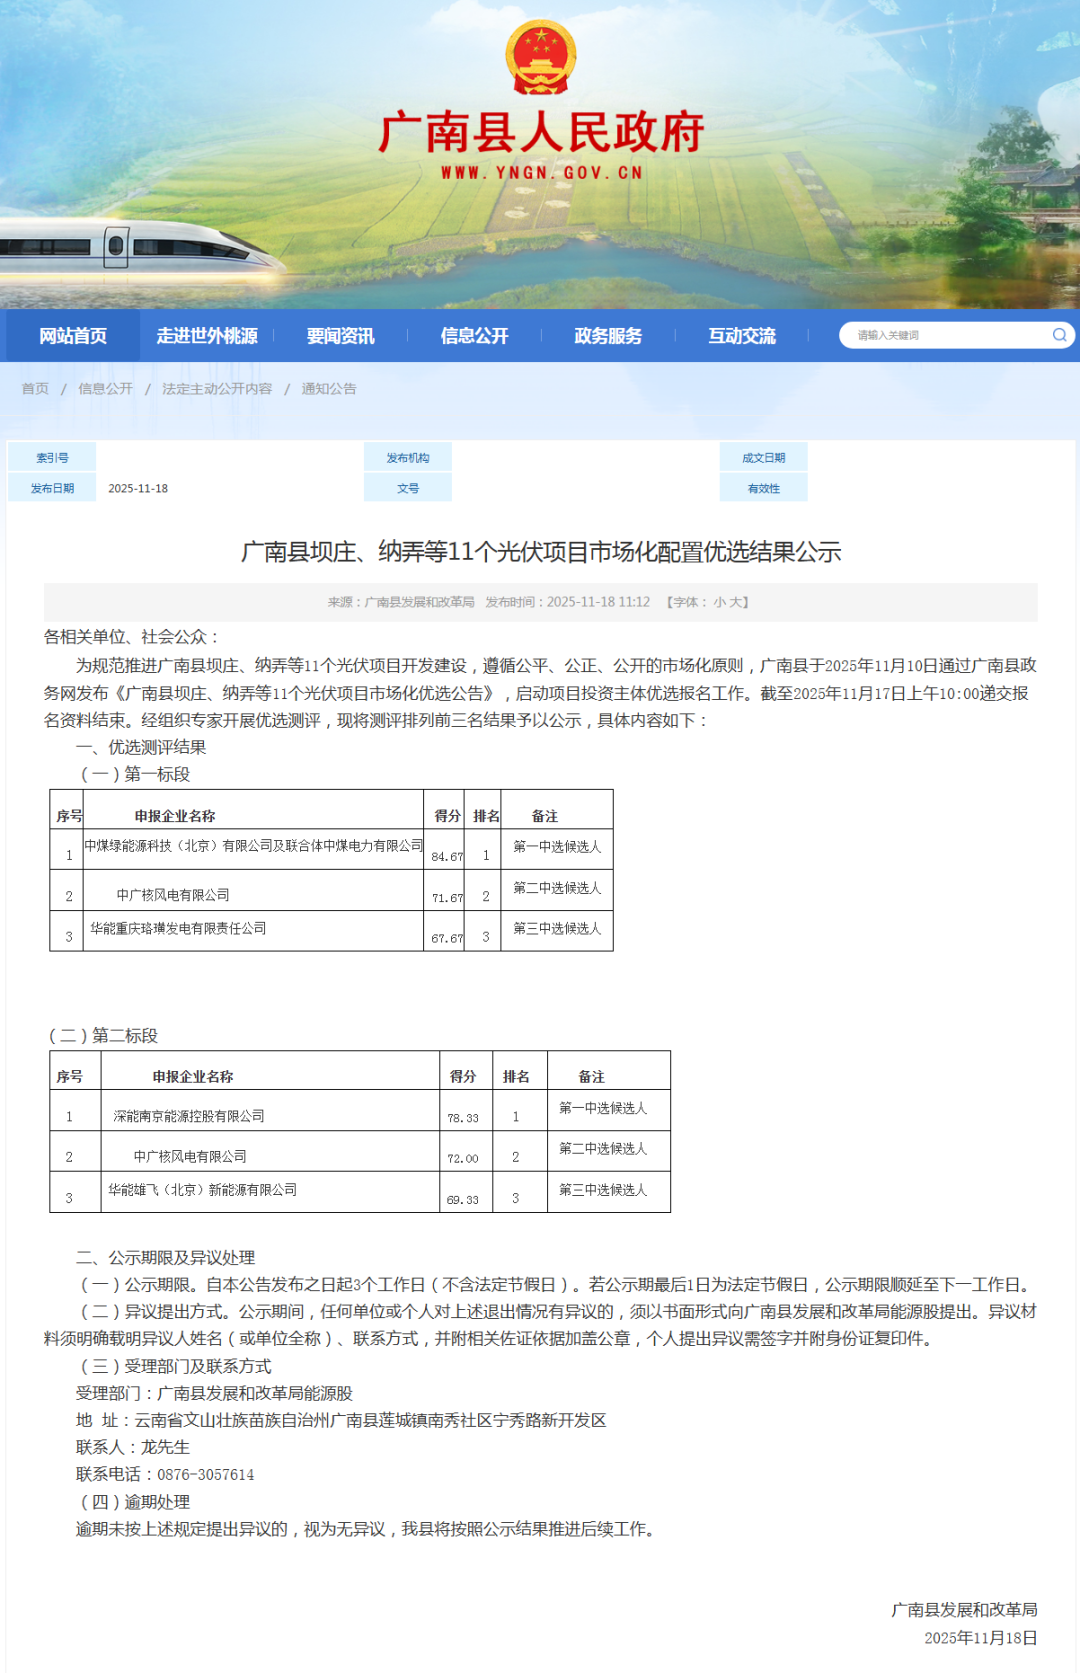Open the 走进世外桃源 nav item
1080x1673 pixels.
point(207,336)
